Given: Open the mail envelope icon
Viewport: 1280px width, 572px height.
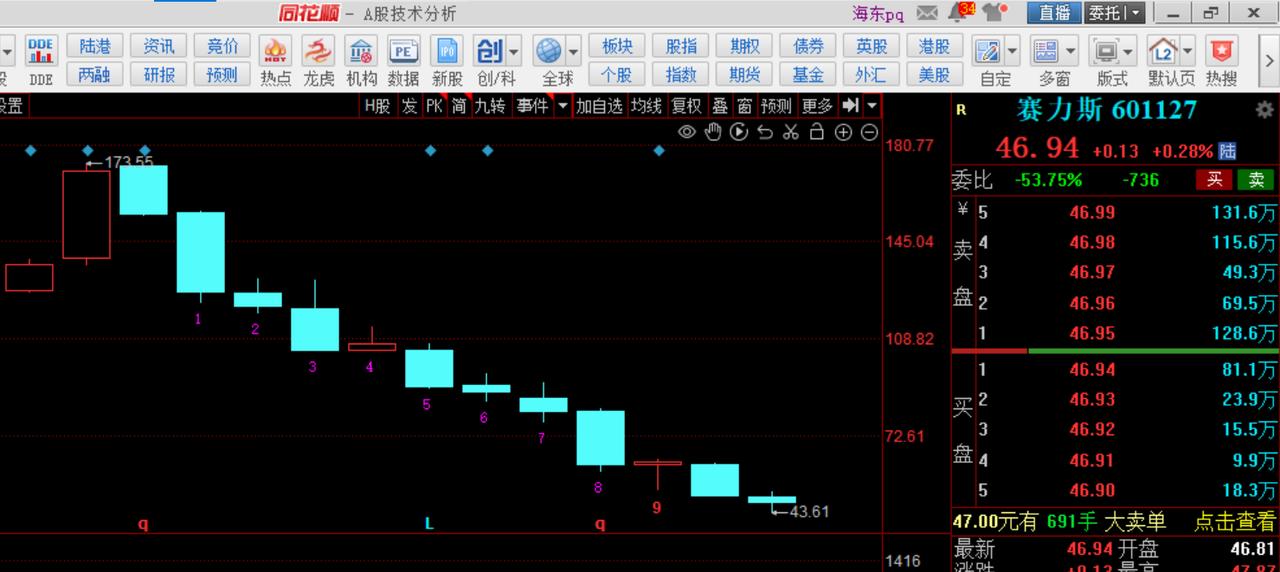Looking at the screenshot, I should coord(927,13).
